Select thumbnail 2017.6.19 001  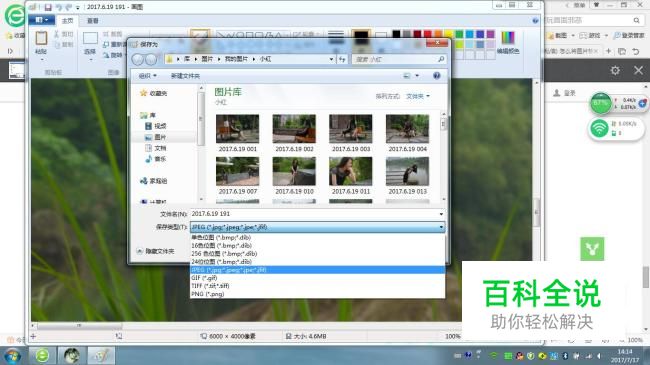coord(238,133)
